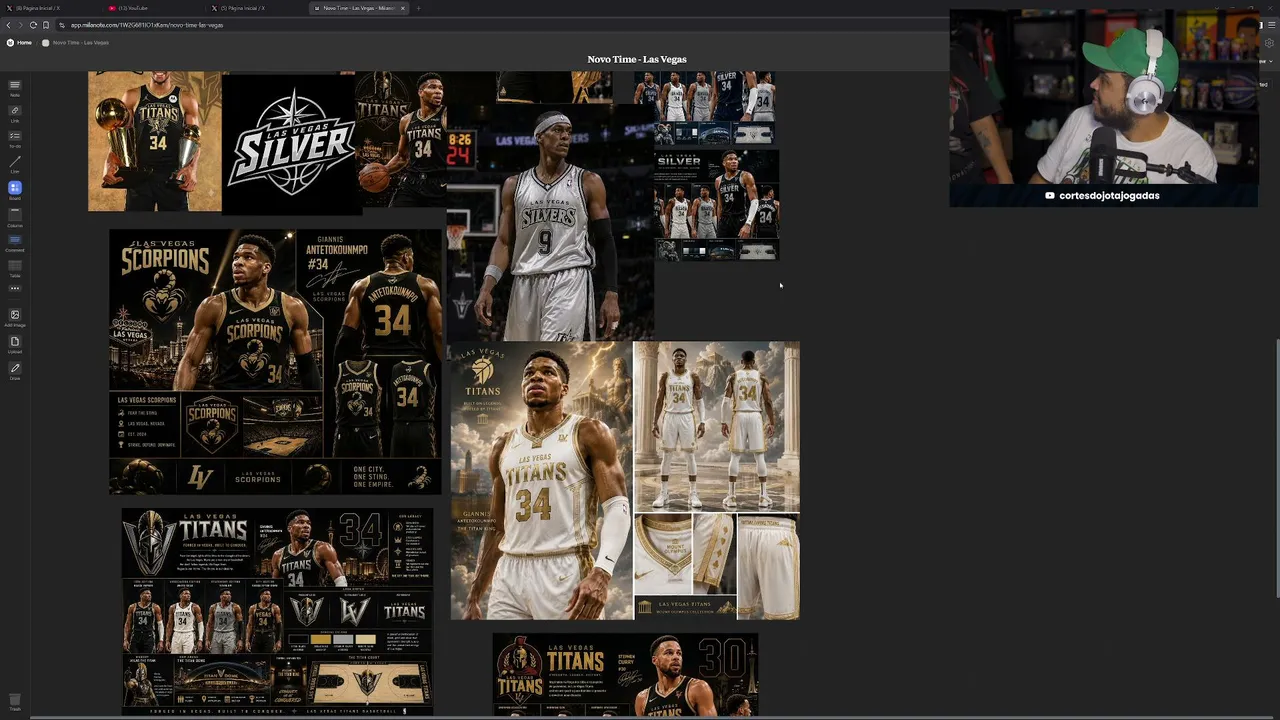Close the Novo Time - Las Vegas tab
Screen dimensions: 1280x720
403,8
